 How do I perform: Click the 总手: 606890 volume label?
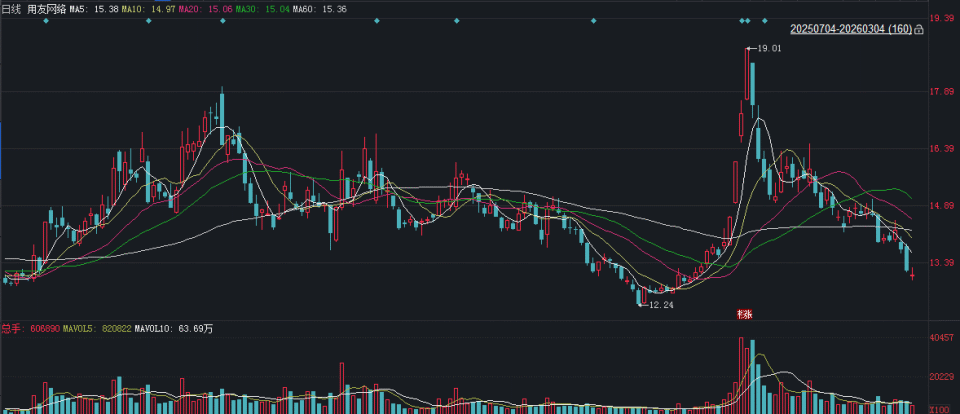coord(31,329)
